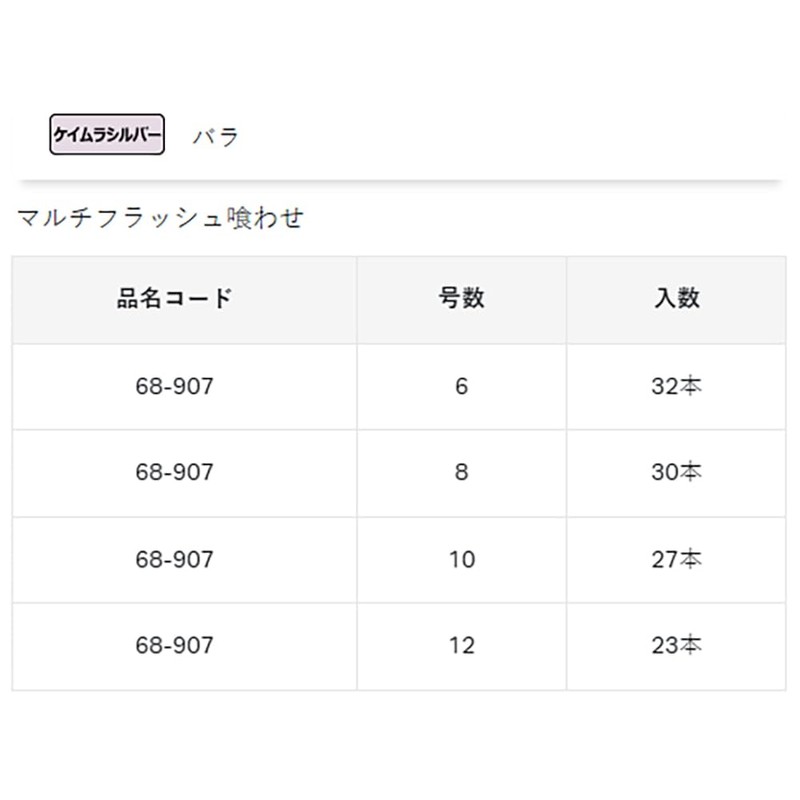Viewport: 800px width, 800px height.
Task: Choose the size number 12 cell
Action: point(461,646)
